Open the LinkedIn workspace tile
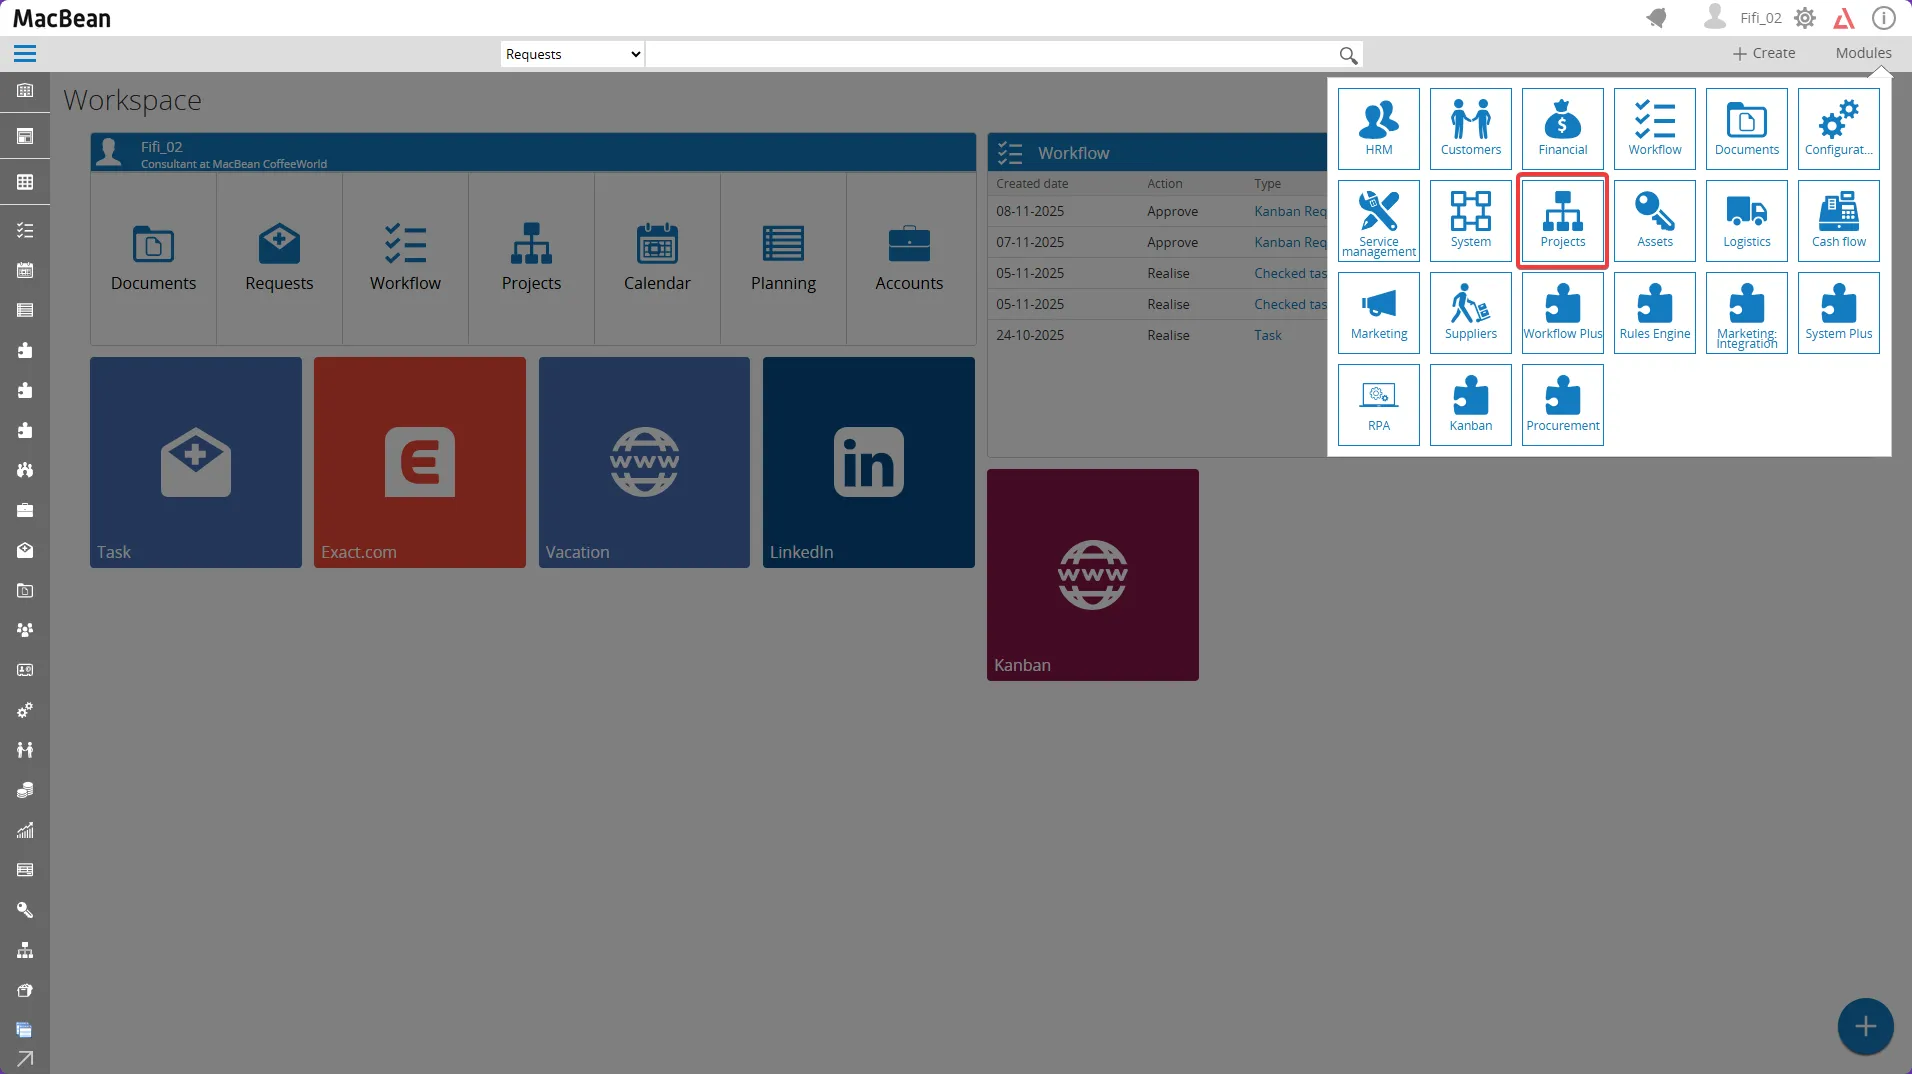The width and height of the screenshot is (1912, 1074). [x=868, y=462]
